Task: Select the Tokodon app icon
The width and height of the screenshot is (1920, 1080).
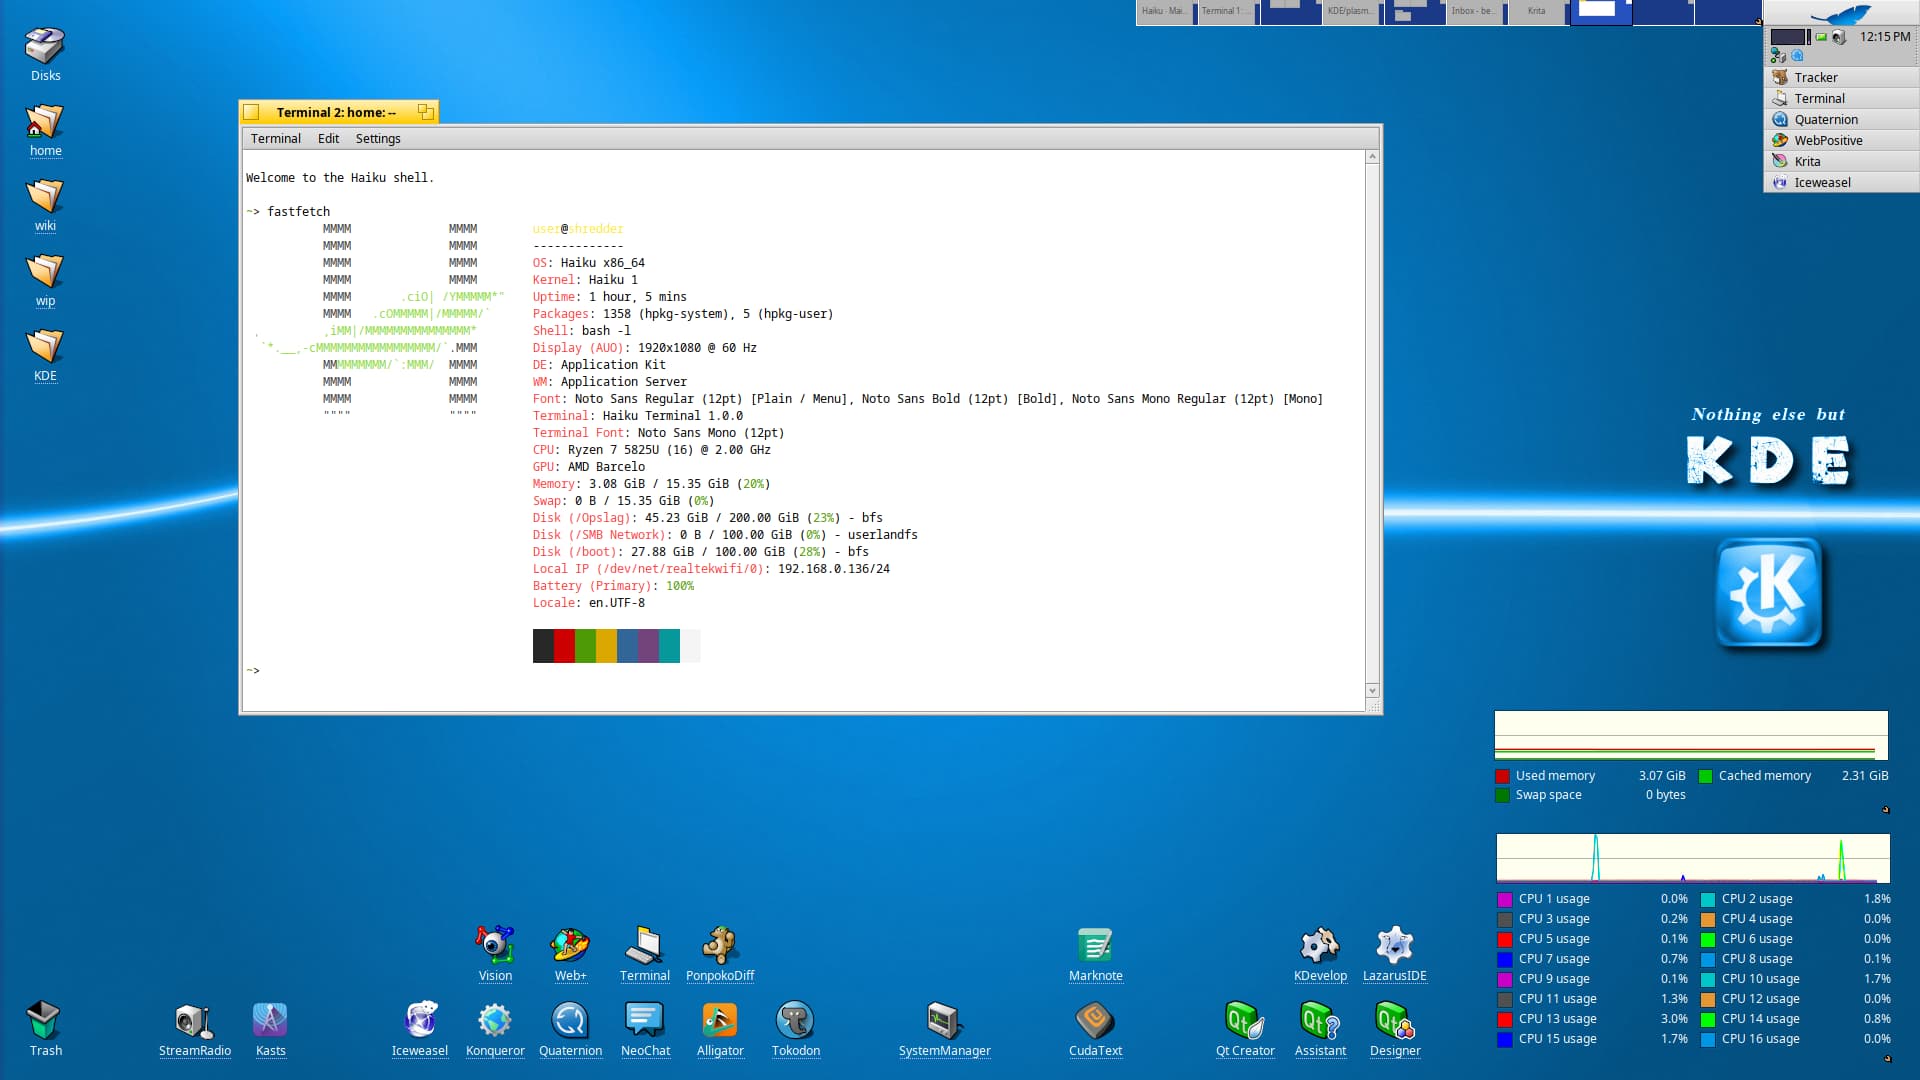Action: (x=795, y=1020)
